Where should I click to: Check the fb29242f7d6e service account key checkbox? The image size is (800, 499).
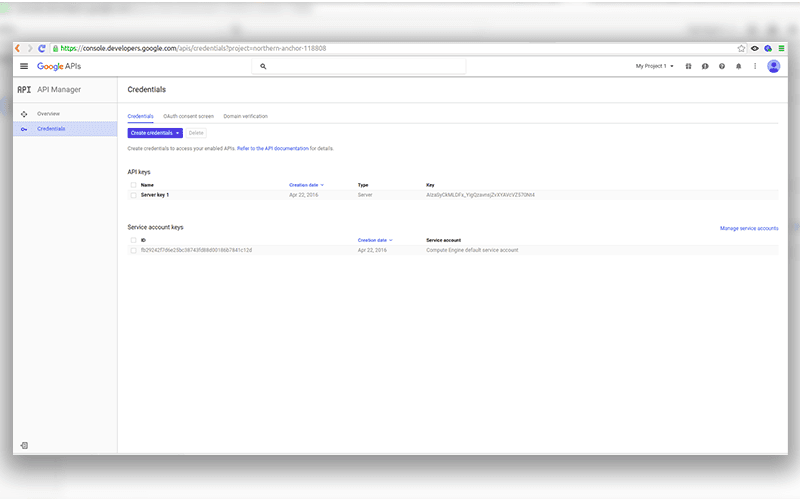[x=133, y=251]
